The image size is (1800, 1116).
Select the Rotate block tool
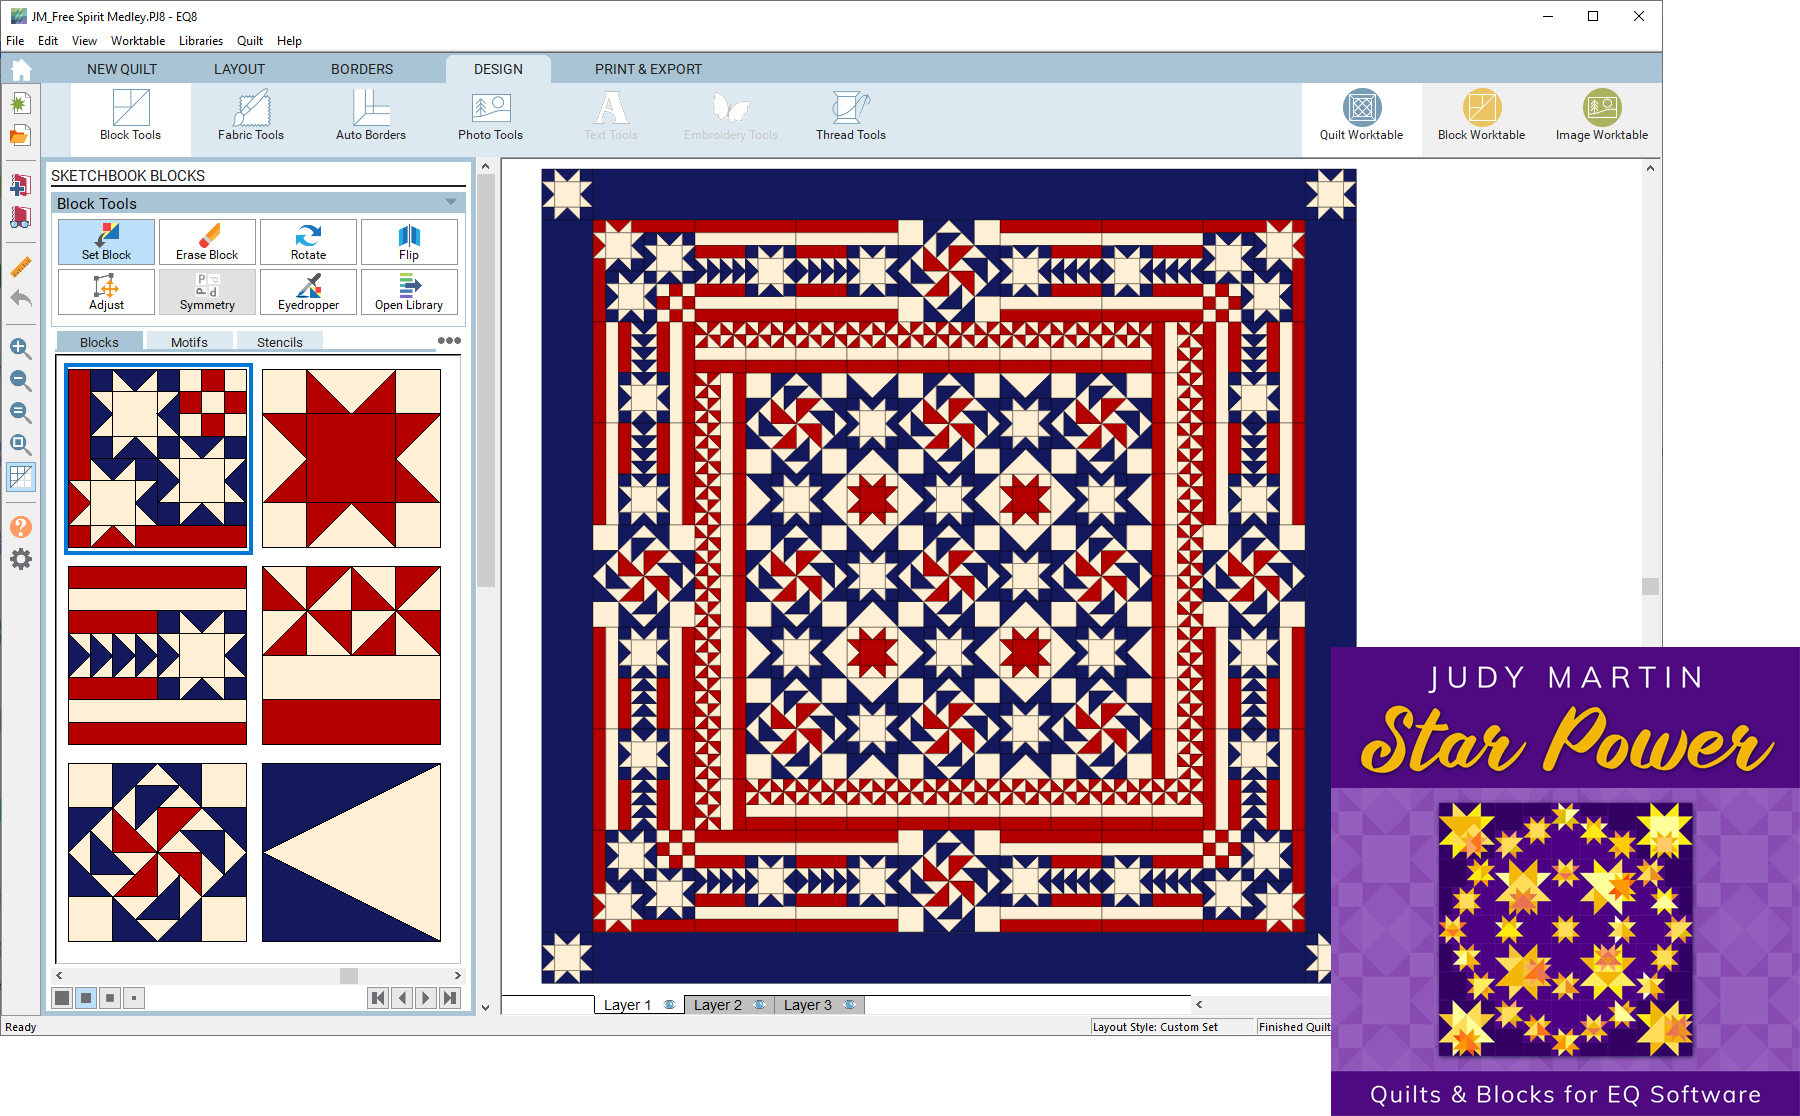click(308, 242)
